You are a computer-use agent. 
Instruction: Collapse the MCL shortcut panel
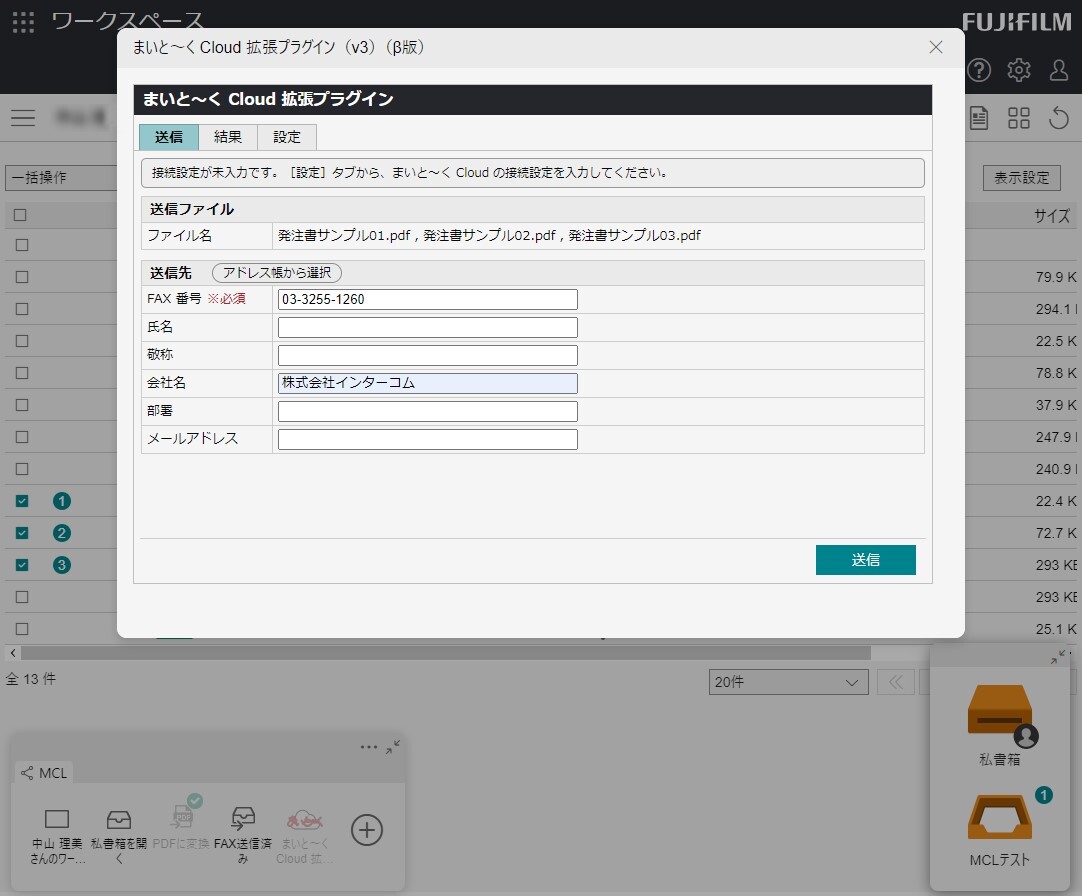click(393, 747)
